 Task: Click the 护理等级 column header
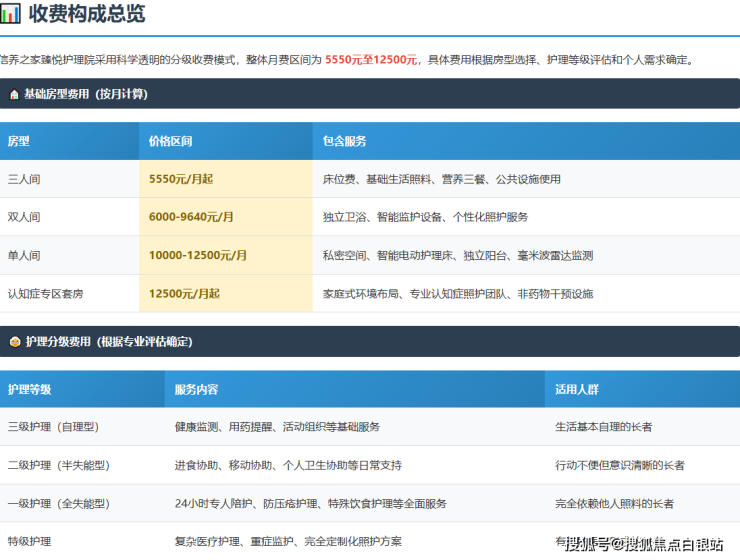pos(29,389)
